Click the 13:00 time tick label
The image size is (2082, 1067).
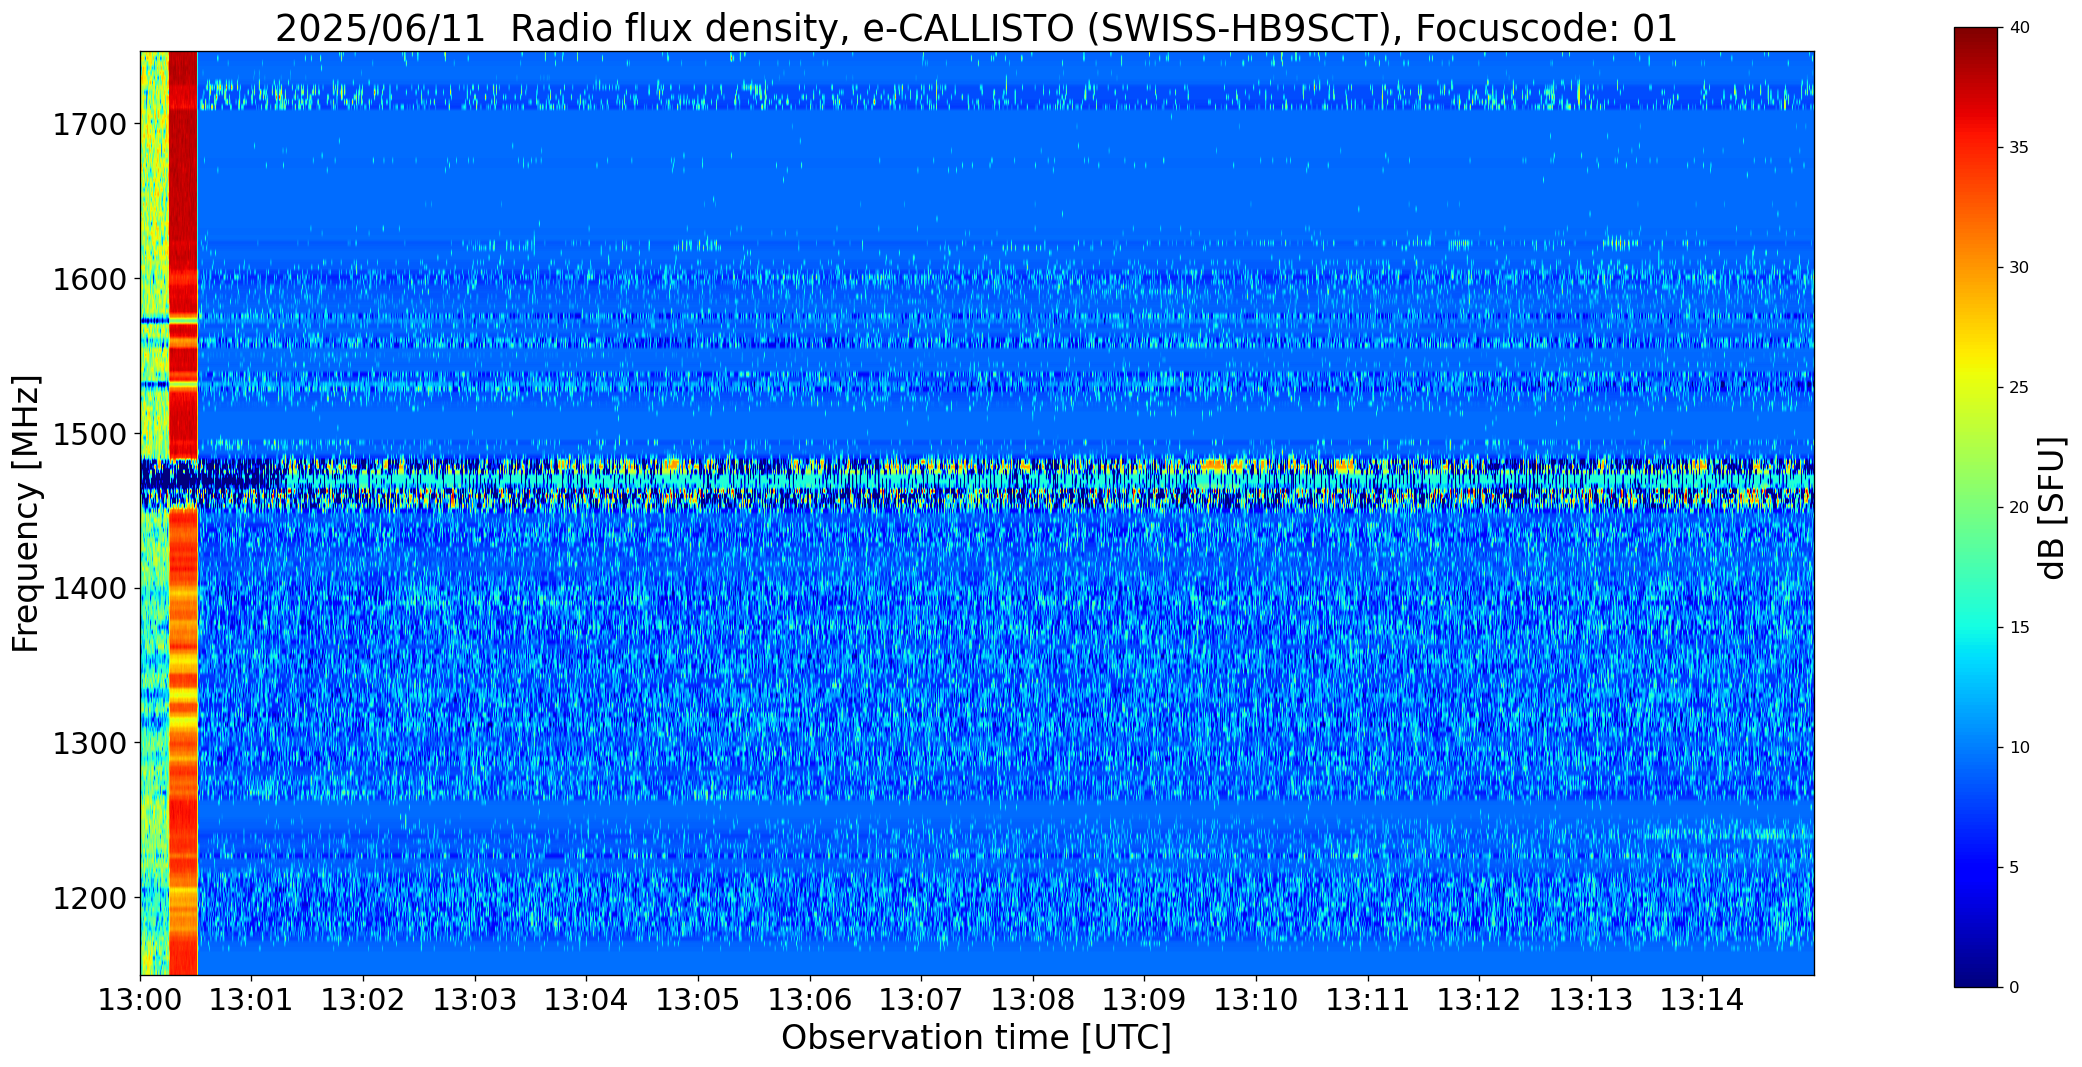pyautogui.click(x=140, y=1000)
